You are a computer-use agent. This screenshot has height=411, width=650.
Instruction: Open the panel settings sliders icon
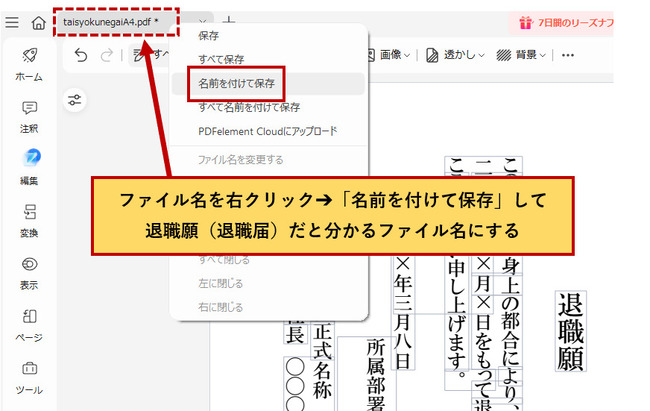coord(75,100)
